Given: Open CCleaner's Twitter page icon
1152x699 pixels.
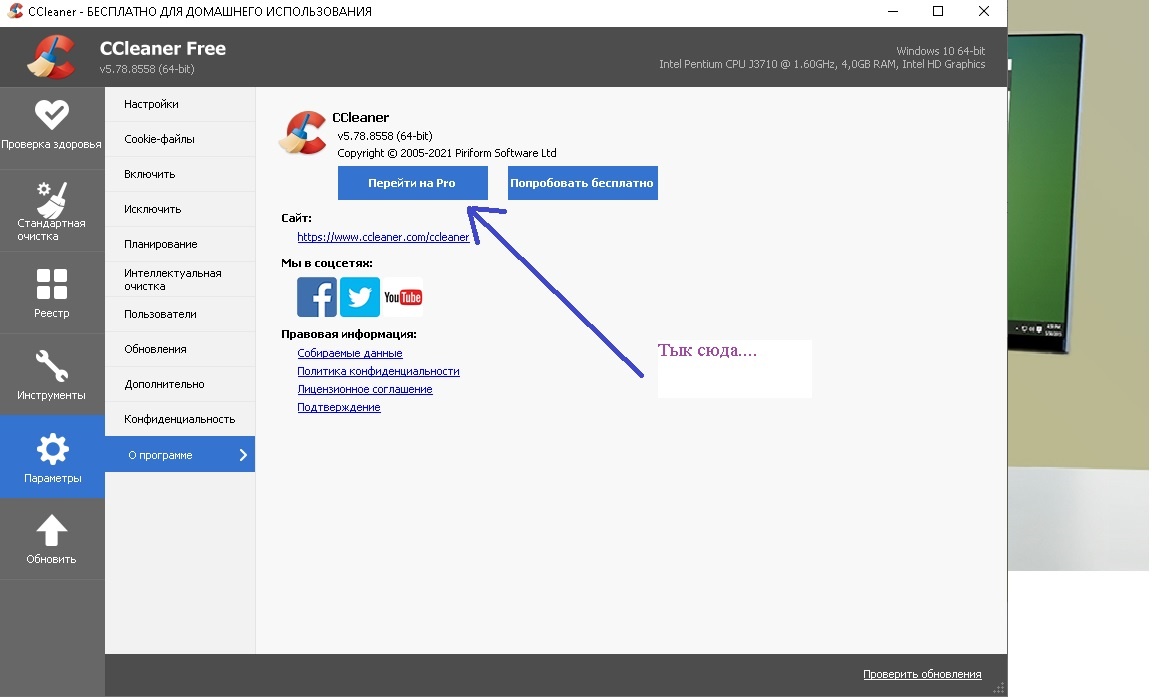Looking at the screenshot, I should [x=359, y=297].
